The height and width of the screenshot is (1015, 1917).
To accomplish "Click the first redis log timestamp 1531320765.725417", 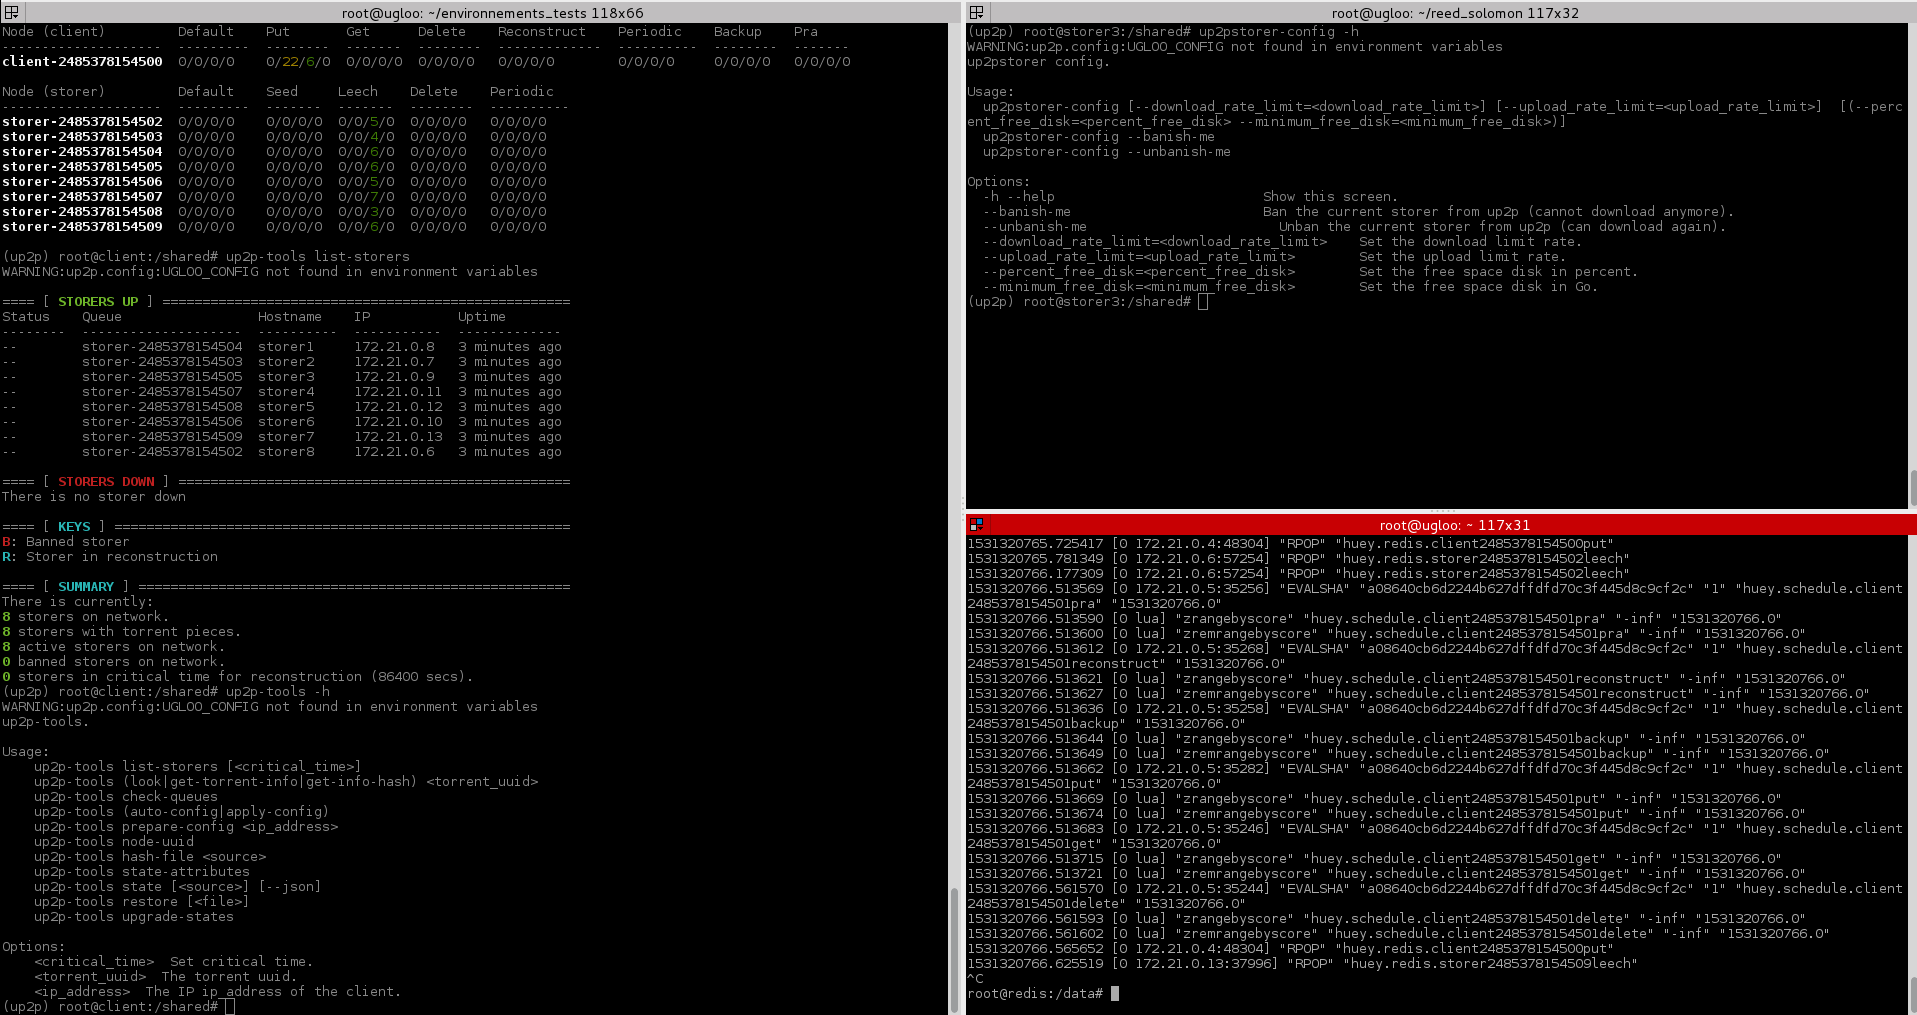I will click(x=1035, y=543).
